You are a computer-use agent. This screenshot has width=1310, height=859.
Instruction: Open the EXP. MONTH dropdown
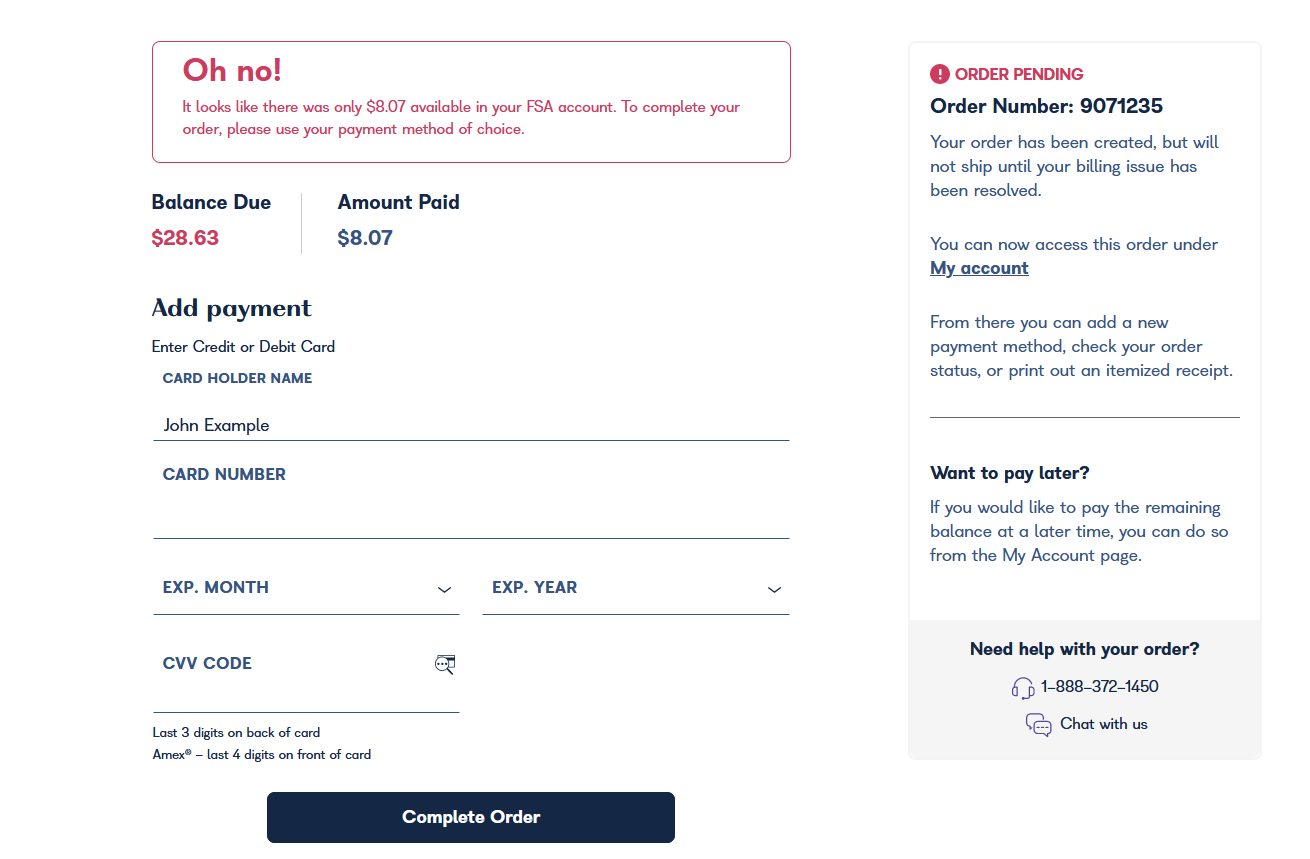pyautogui.click(x=305, y=590)
